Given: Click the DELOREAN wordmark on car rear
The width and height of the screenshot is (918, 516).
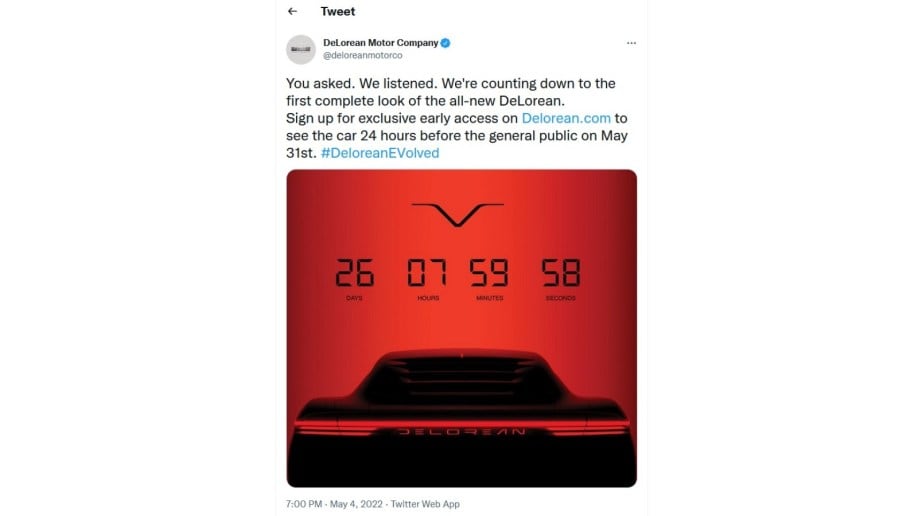Looking at the screenshot, I should click(461, 432).
